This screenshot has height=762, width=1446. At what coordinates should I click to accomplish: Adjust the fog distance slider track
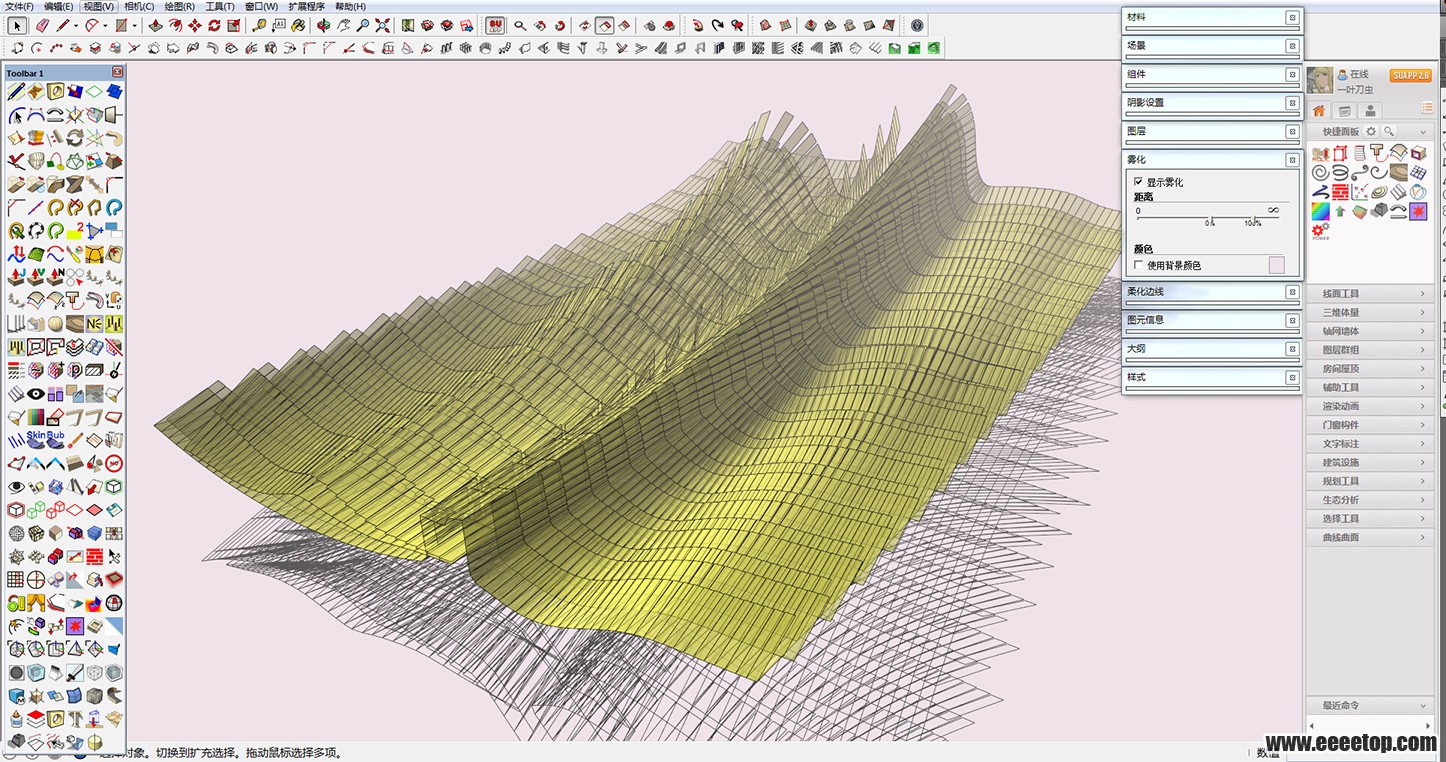pyautogui.click(x=1207, y=216)
